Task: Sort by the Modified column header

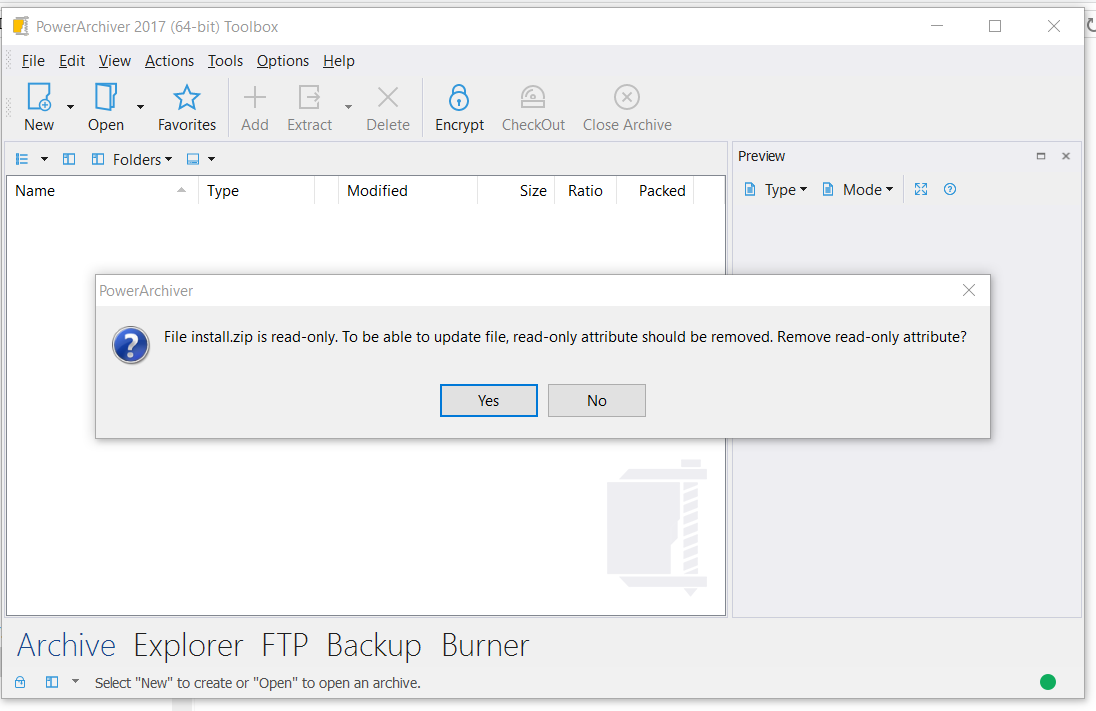Action: click(408, 191)
